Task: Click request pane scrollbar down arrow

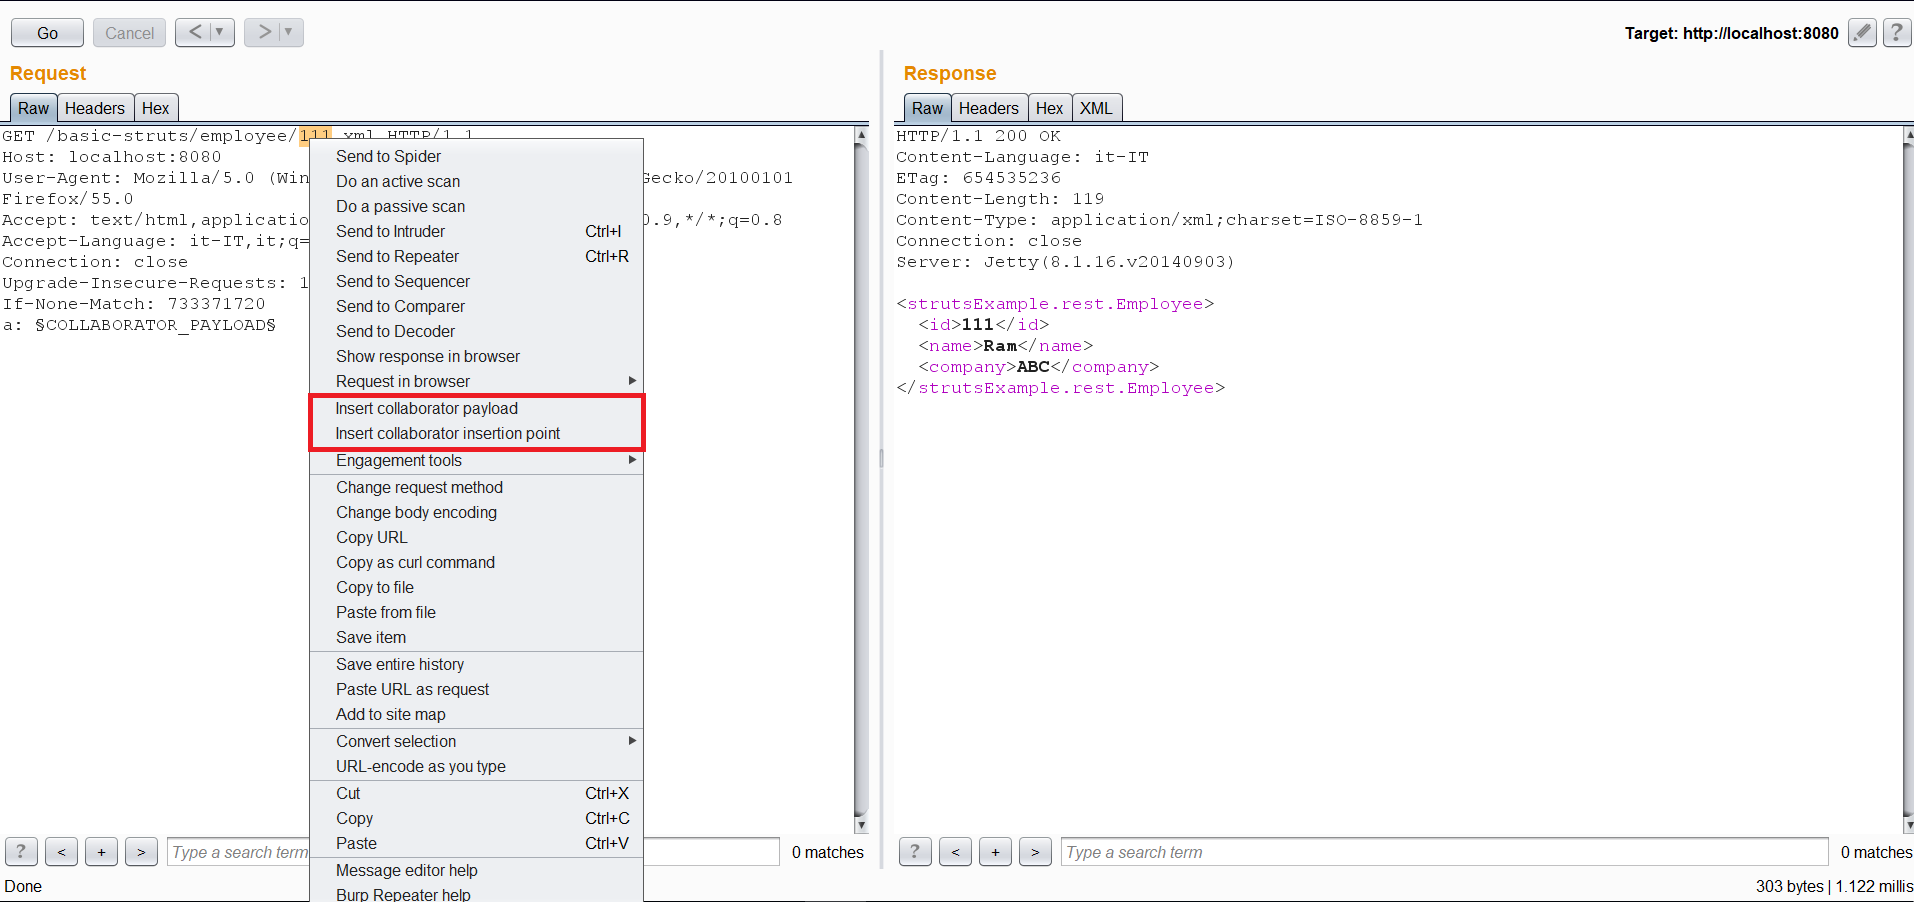Action: [x=861, y=825]
